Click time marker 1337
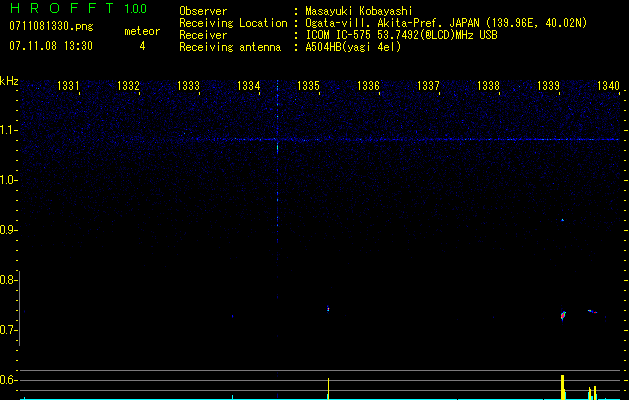This screenshot has height=400, width=629. point(428,85)
